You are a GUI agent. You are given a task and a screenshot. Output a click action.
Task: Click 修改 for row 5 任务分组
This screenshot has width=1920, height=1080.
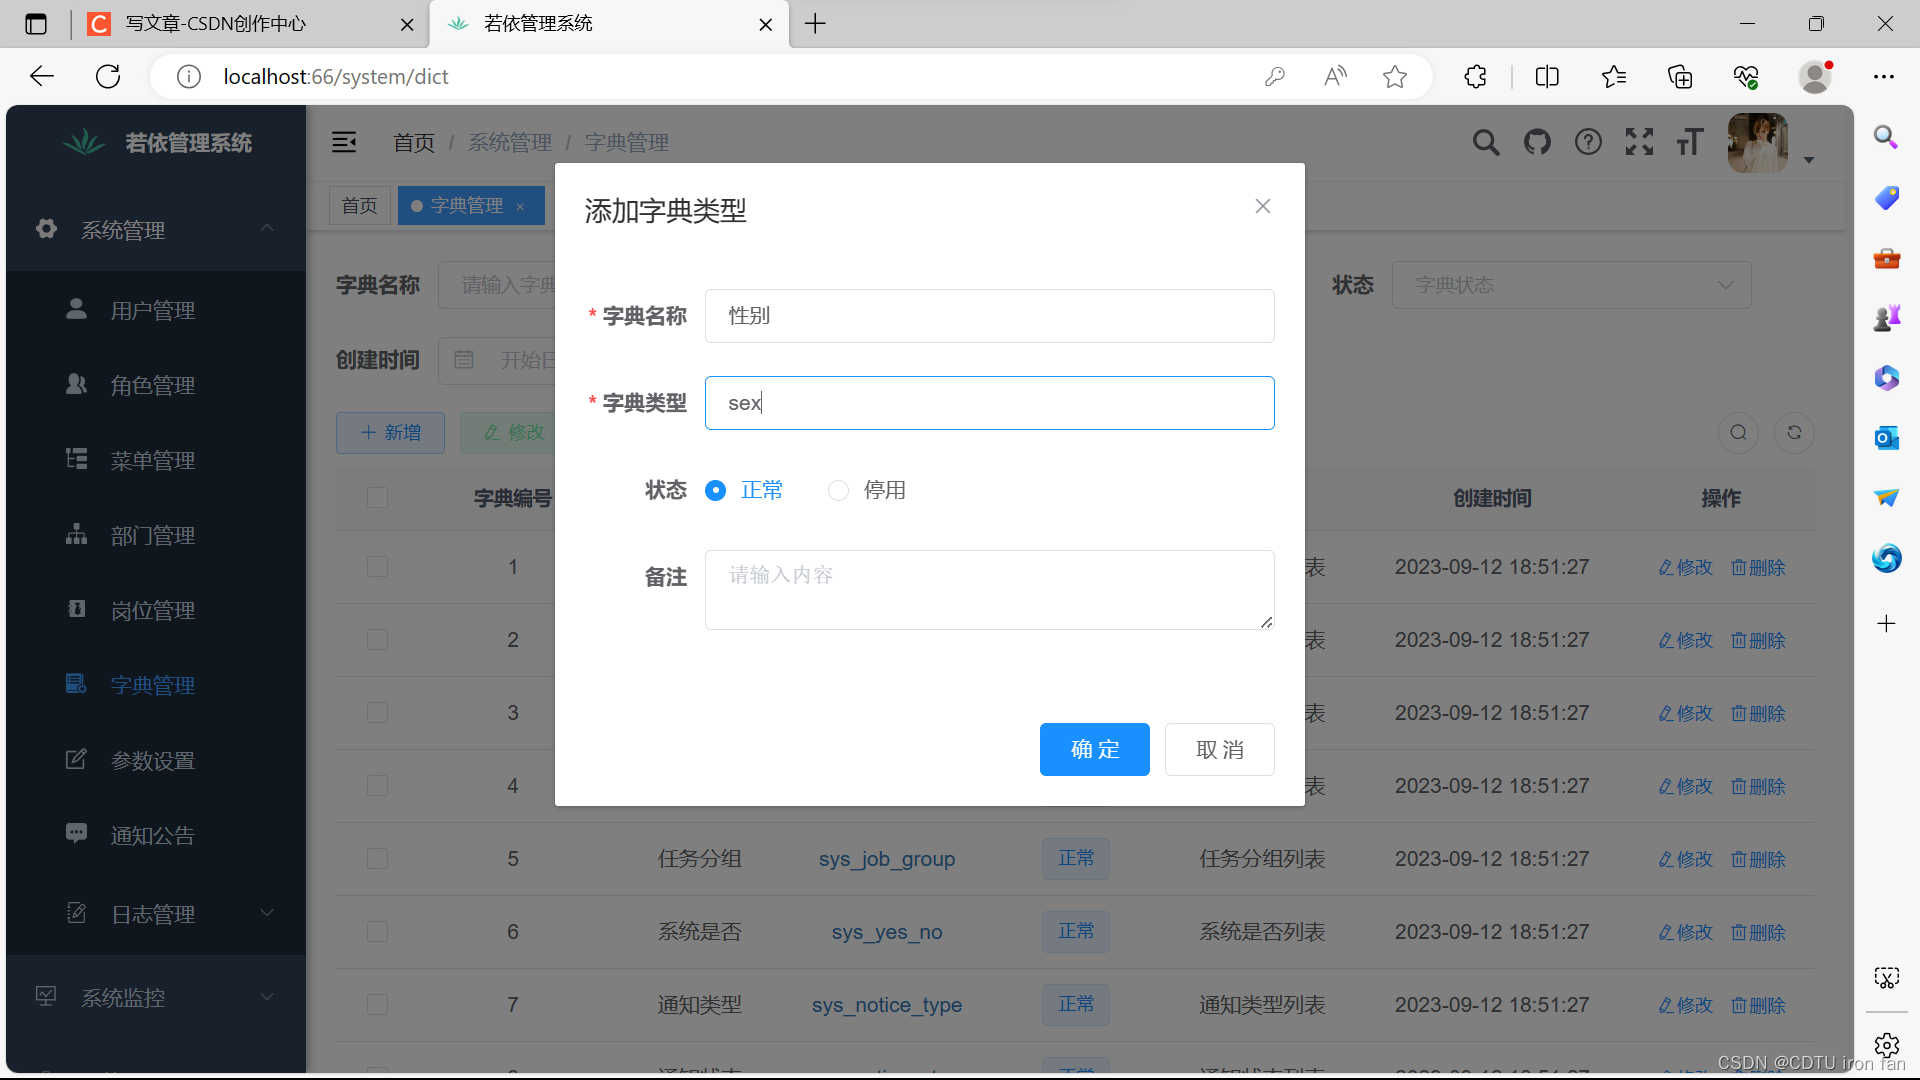(1685, 859)
